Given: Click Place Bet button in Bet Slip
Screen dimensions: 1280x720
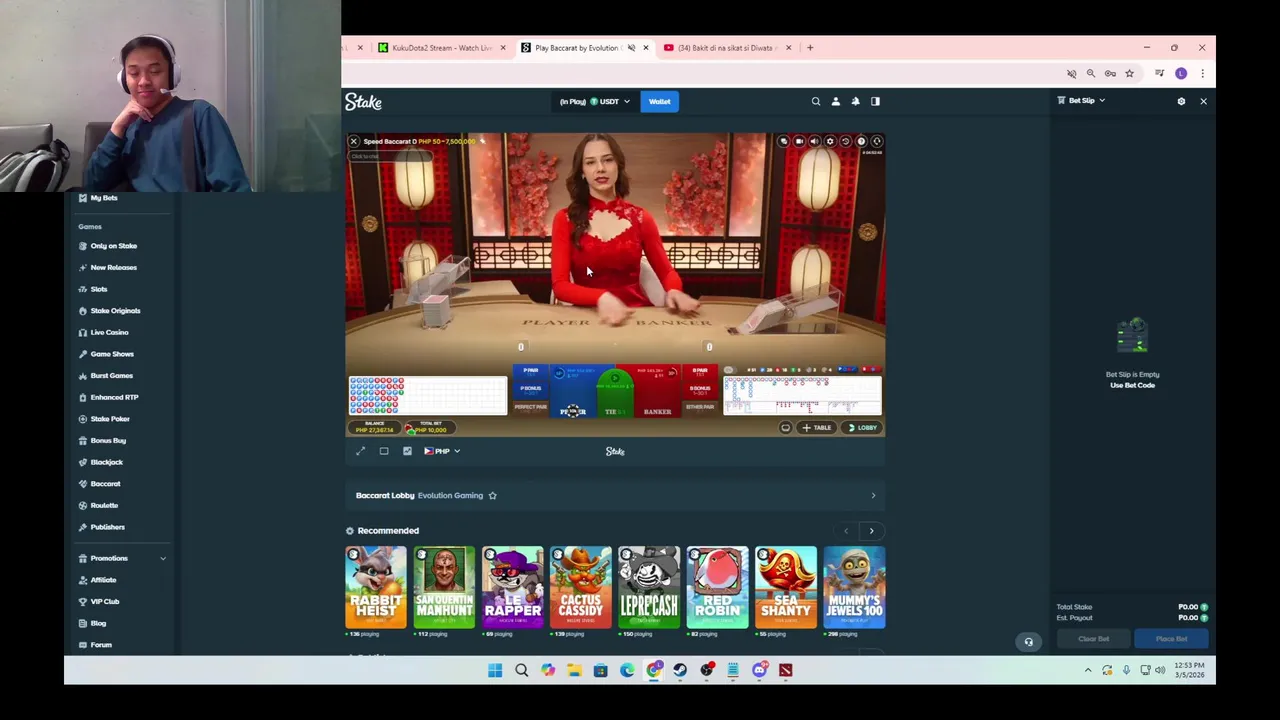Looking at the screenshot, I should (x=1172, y=639).
